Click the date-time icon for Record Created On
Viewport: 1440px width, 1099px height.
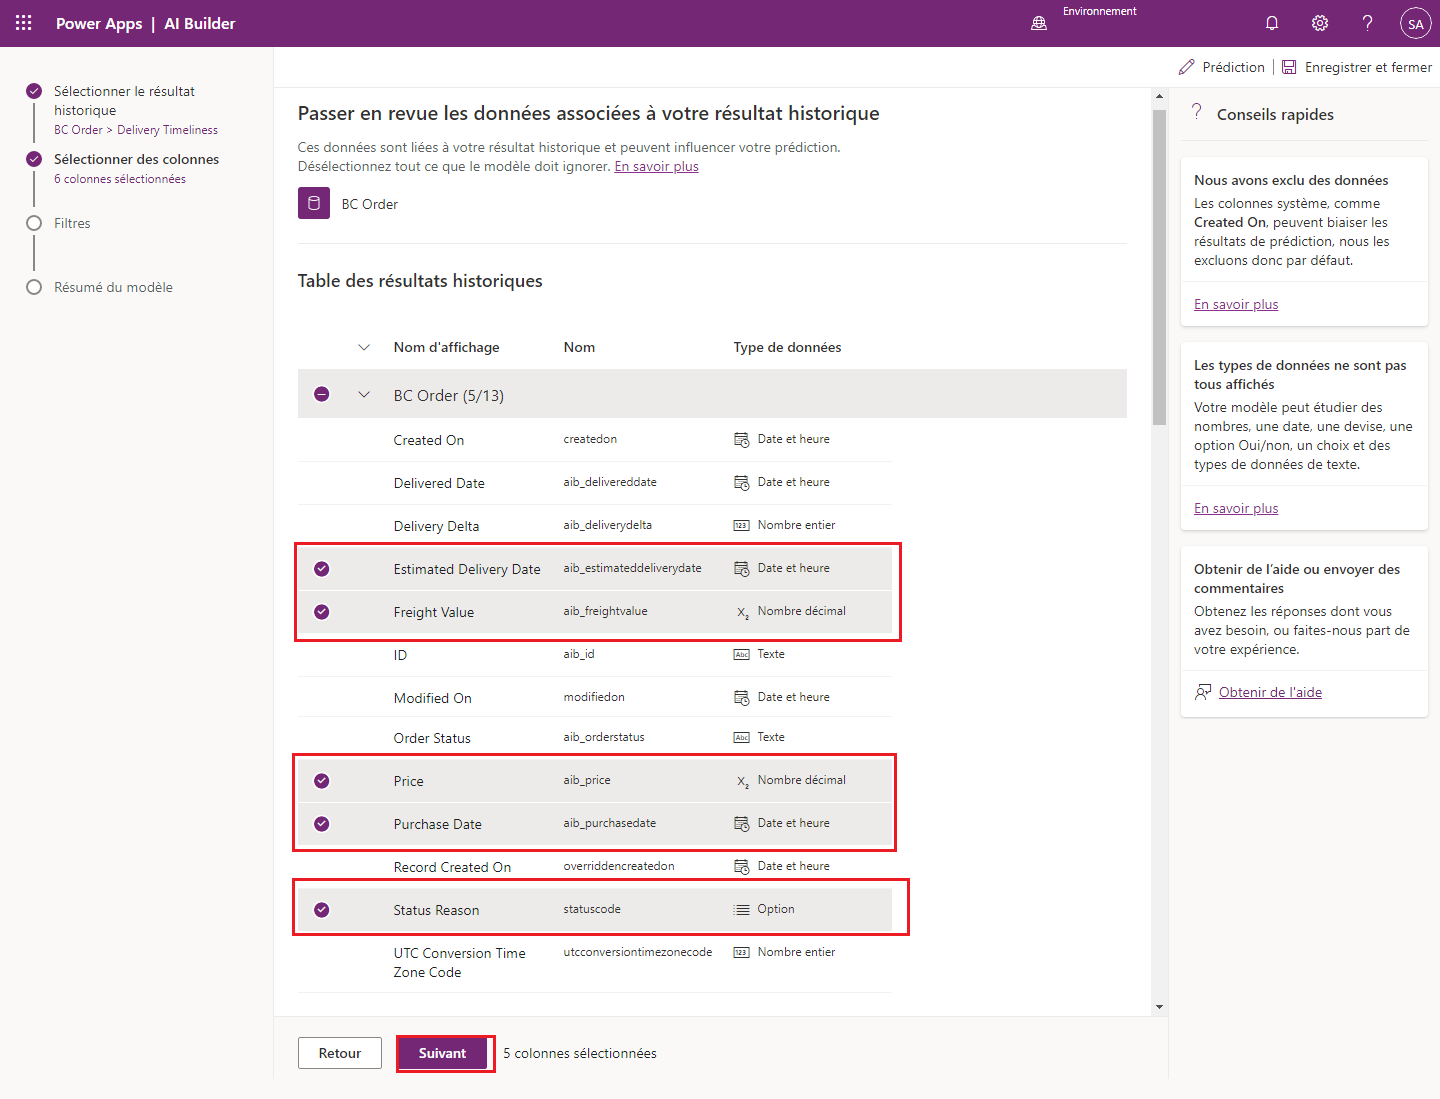(x=742, y=866)
